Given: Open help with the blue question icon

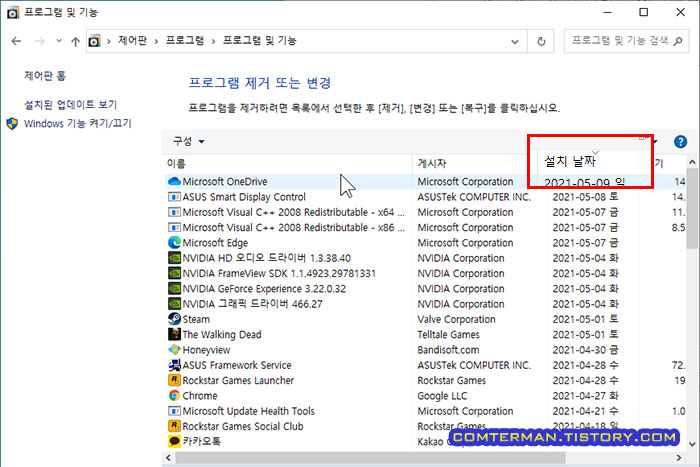Looking at the screenshot, I should point(680,142).
